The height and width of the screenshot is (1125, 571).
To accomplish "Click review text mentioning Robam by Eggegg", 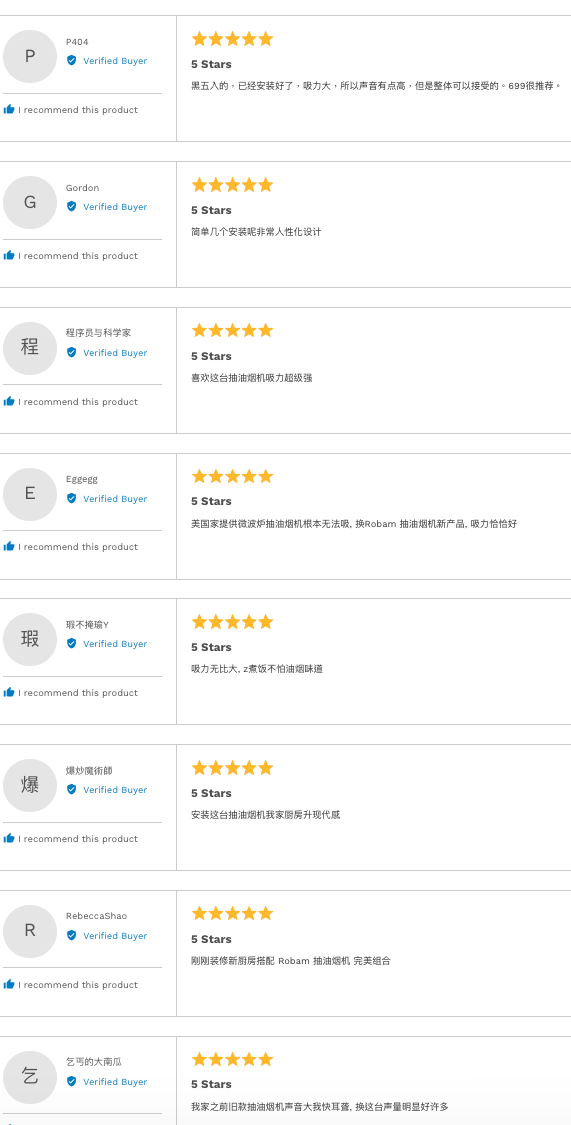I will click(x=354, y=524).
